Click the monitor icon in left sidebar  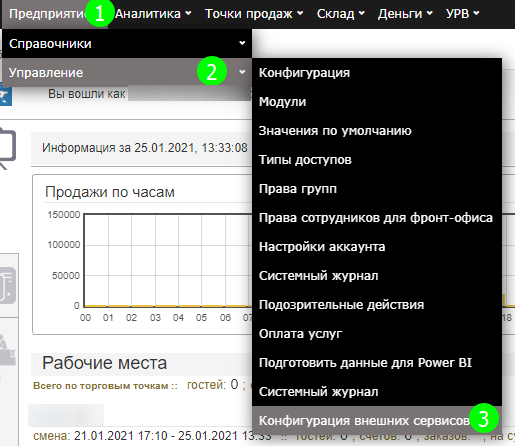(x=8, y=148)
